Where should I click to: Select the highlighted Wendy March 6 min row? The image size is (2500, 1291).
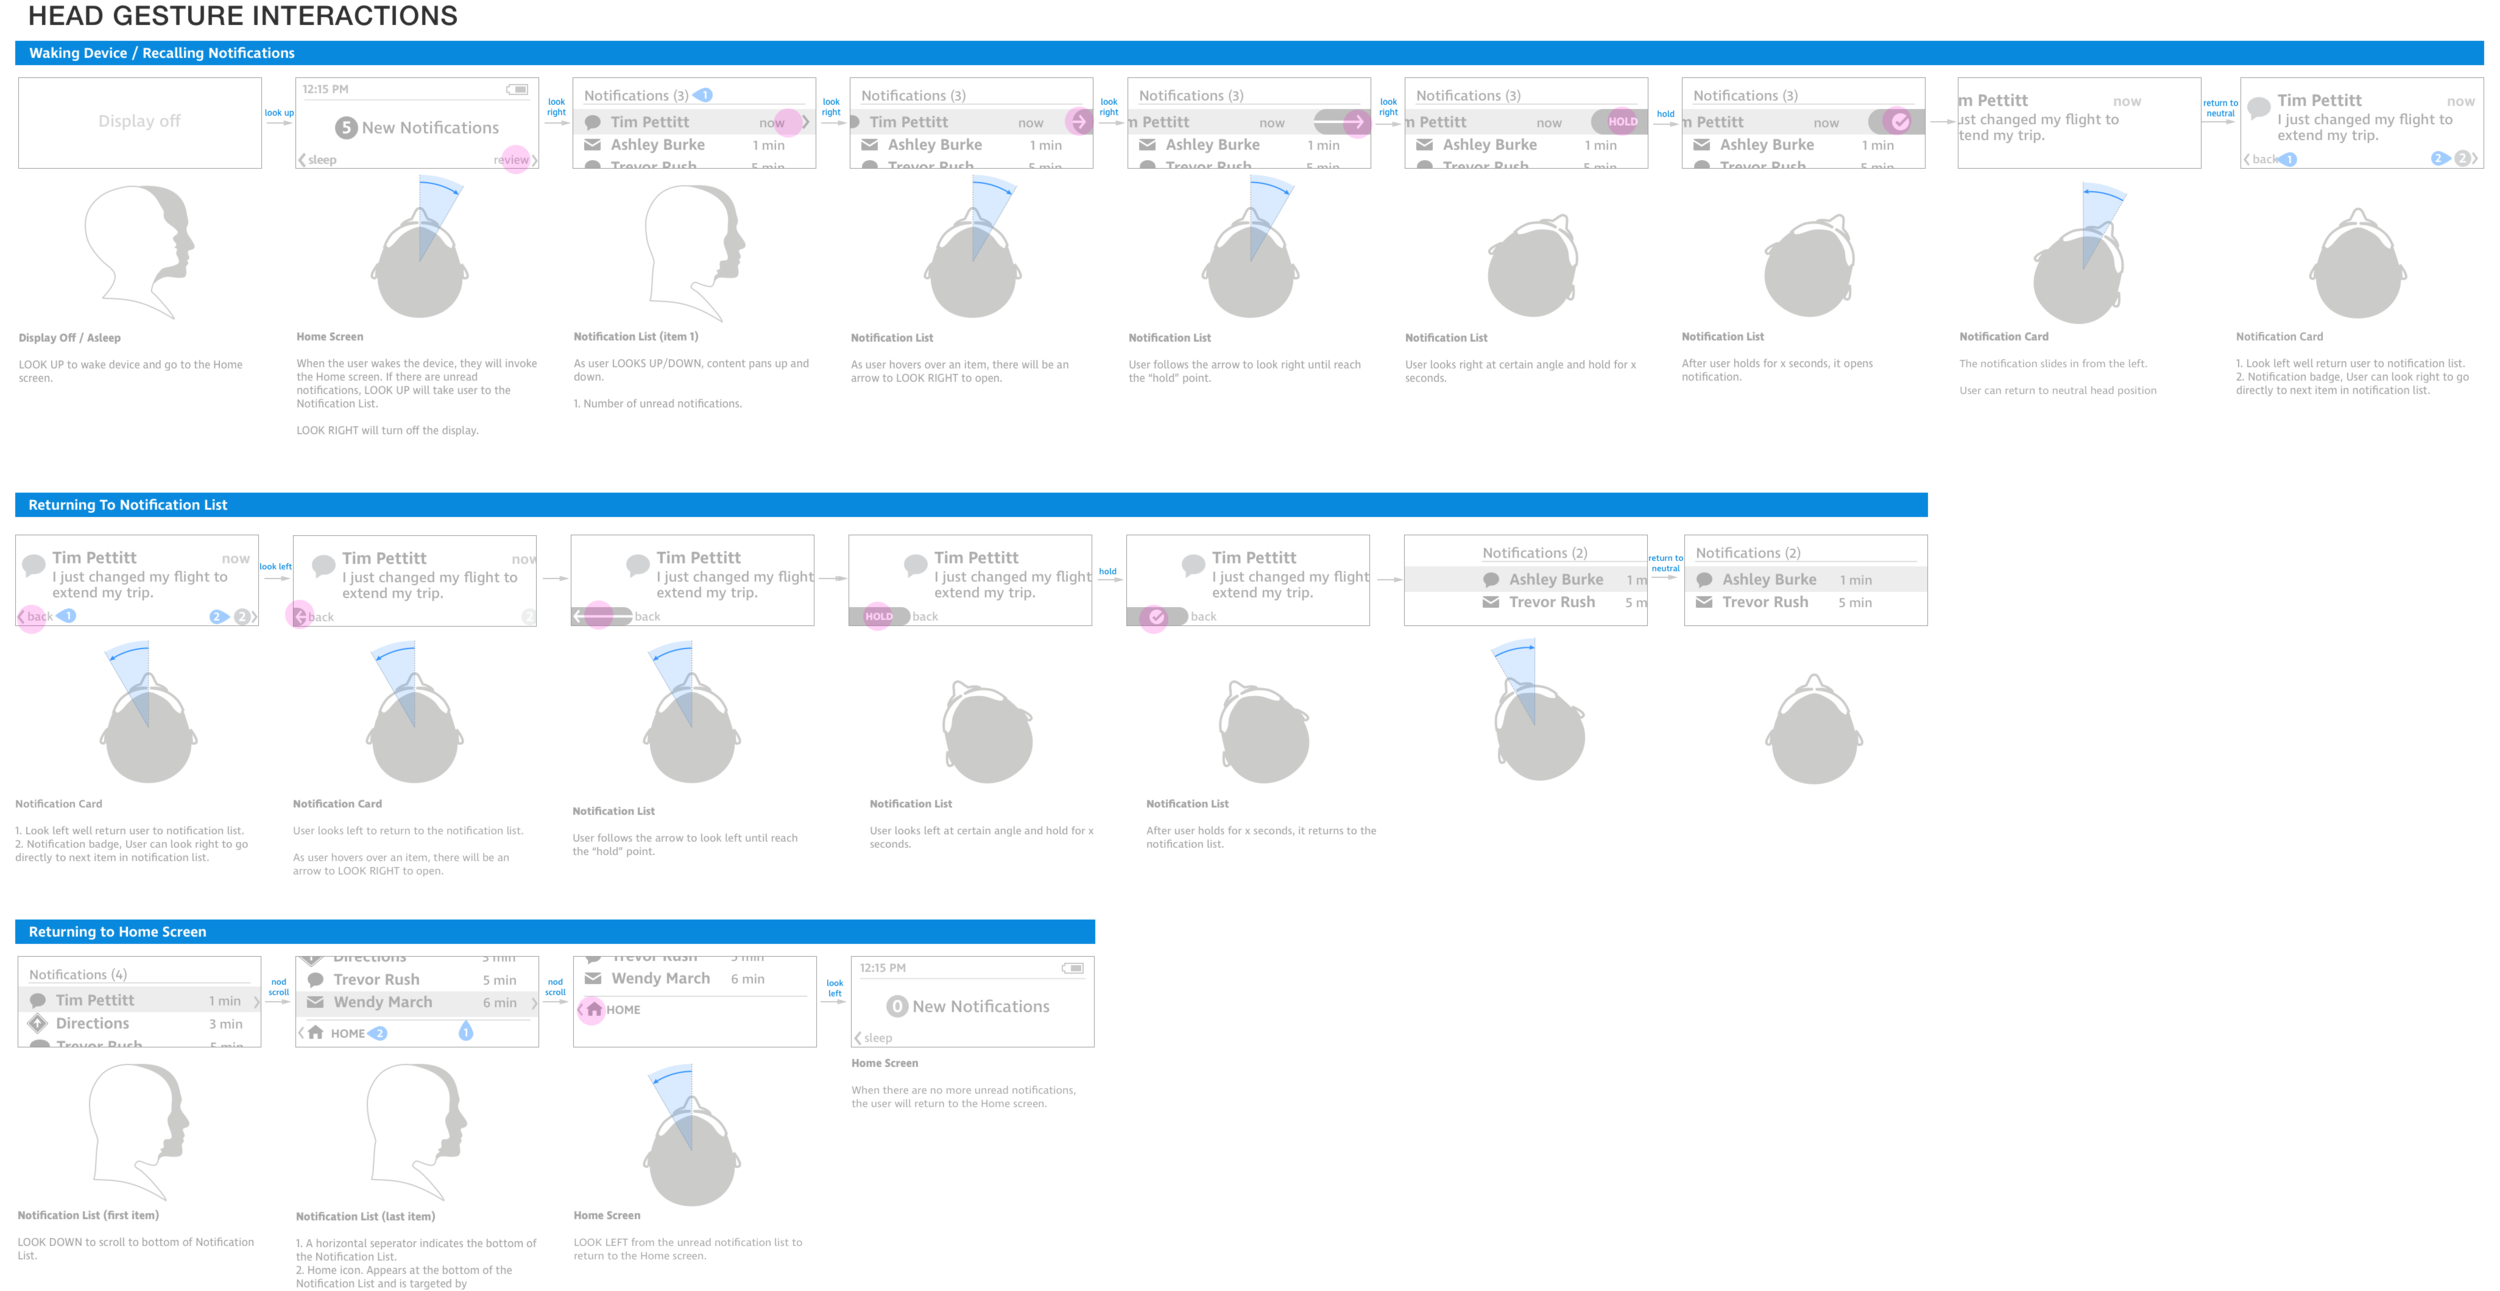pos(417,1002)
